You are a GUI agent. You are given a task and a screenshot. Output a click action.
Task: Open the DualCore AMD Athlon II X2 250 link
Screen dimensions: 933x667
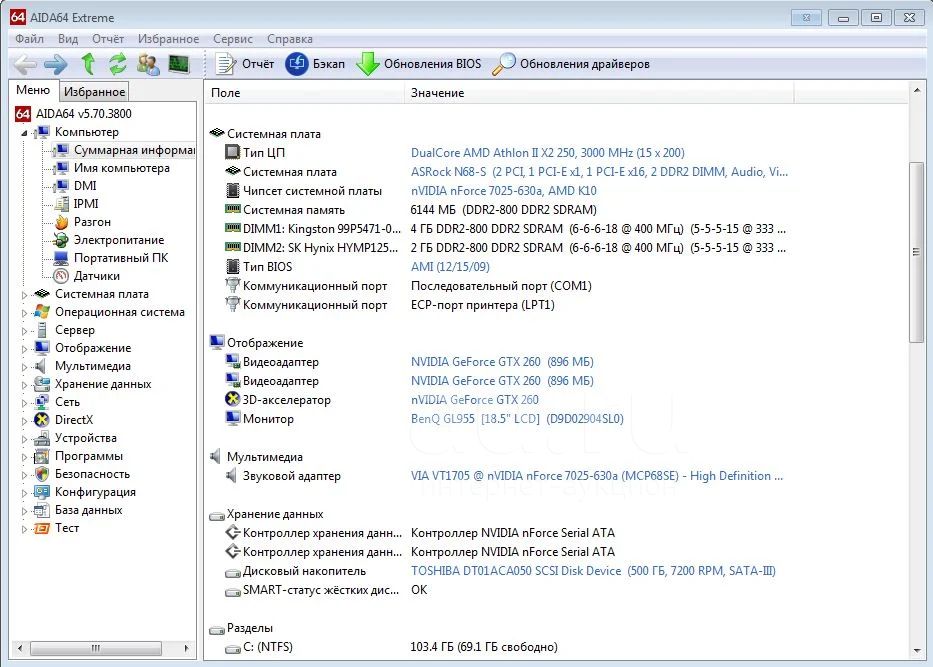coord(547,152)
